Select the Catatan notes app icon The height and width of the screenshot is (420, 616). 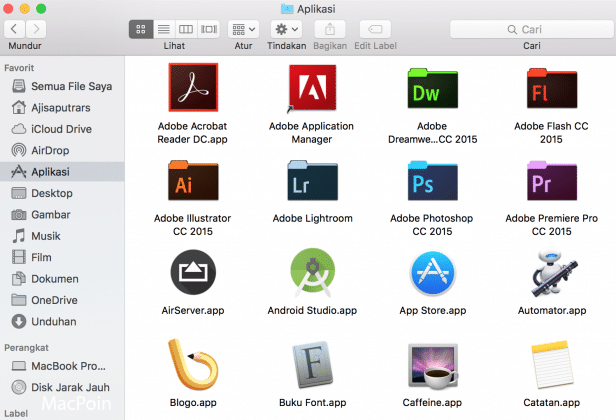[552, 365]
